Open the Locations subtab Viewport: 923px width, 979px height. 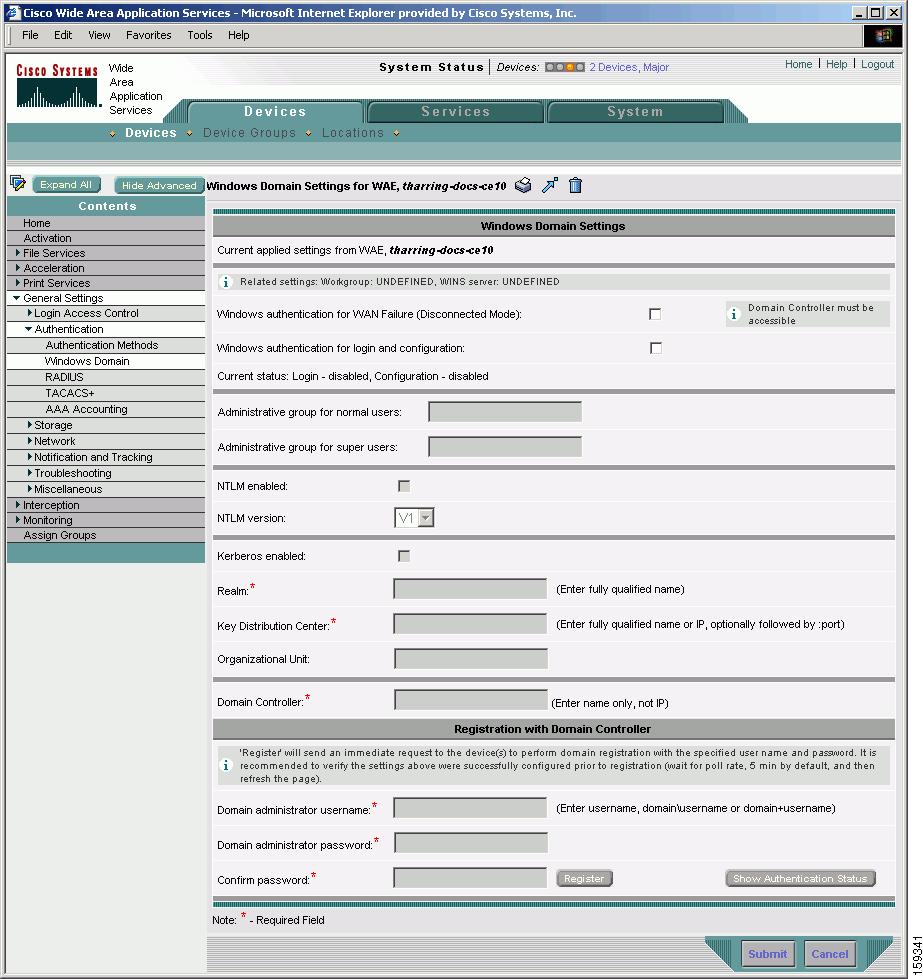353,133
